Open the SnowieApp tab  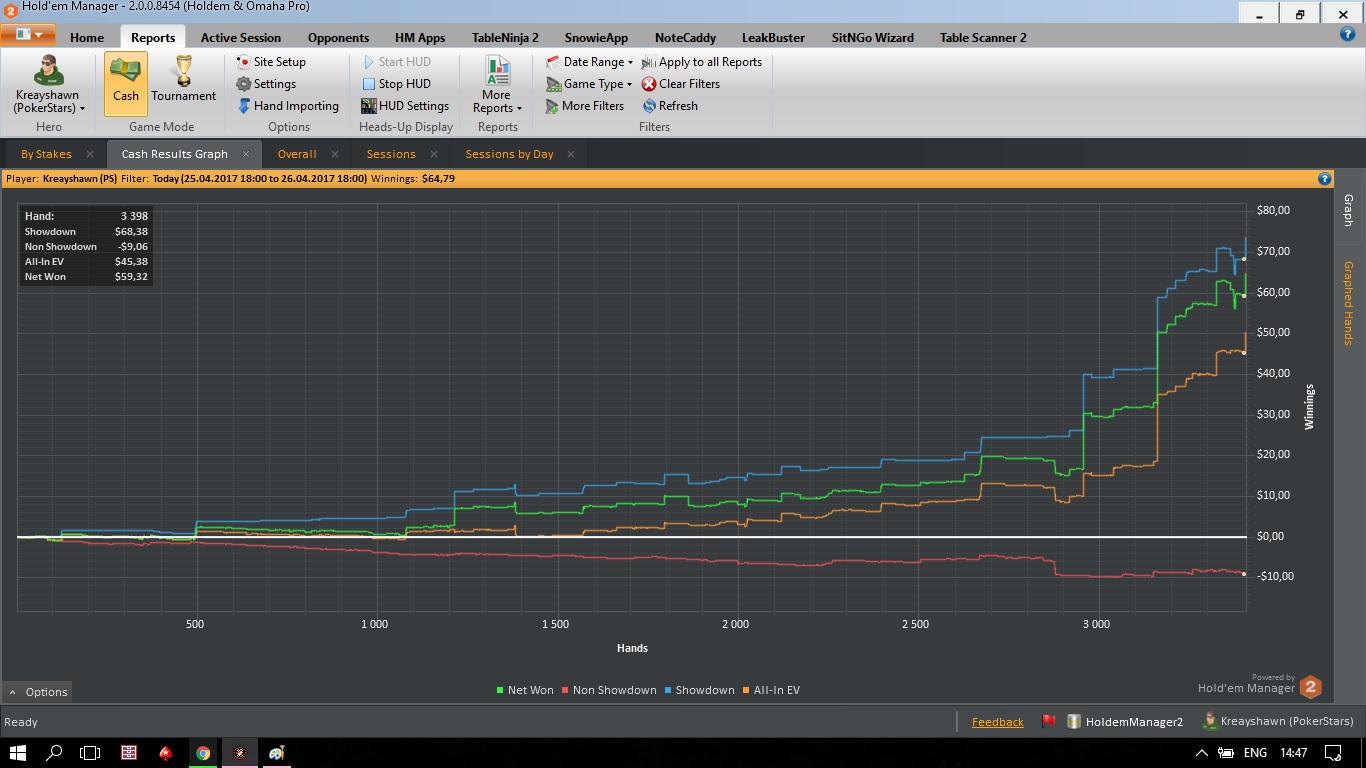coord(596,37)
